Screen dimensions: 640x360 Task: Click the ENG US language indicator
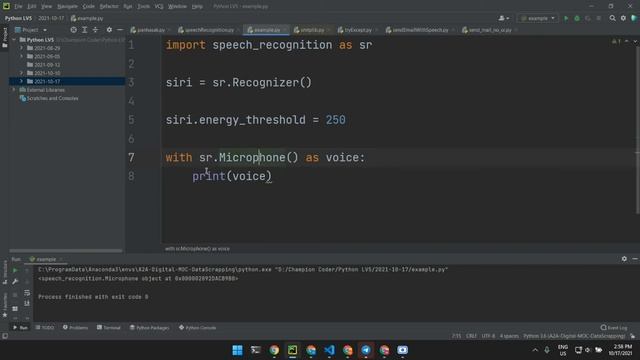[x=563, y=350]
